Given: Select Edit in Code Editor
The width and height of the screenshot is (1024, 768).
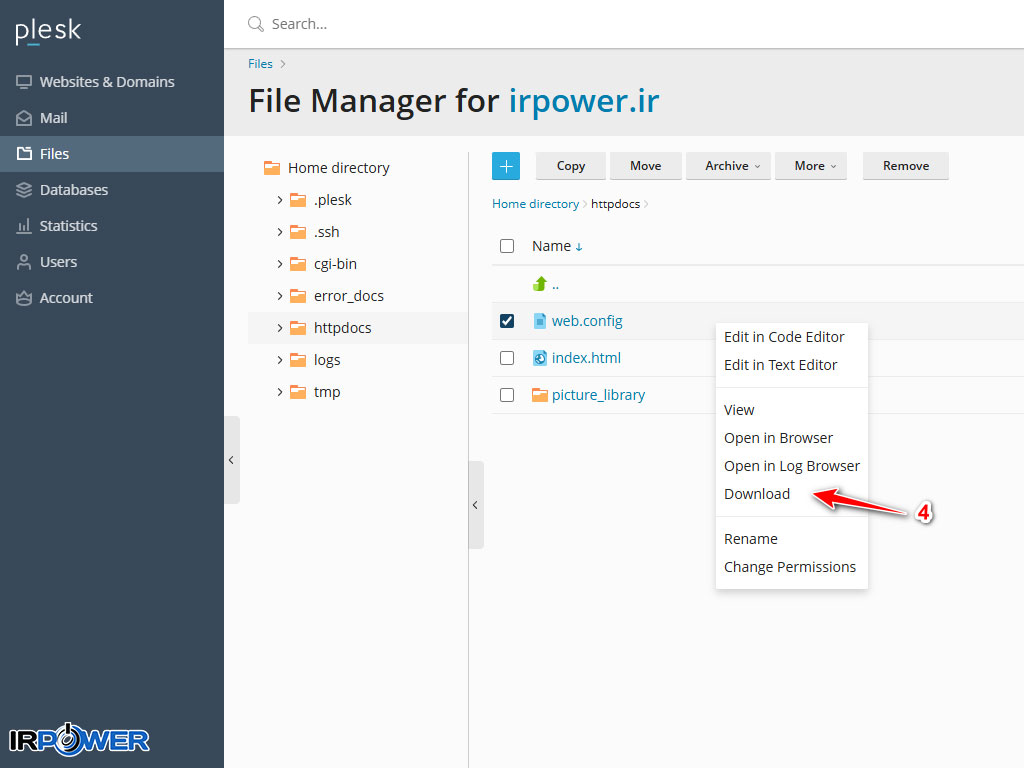Looking at the screenshot, I should coord(784,337).
